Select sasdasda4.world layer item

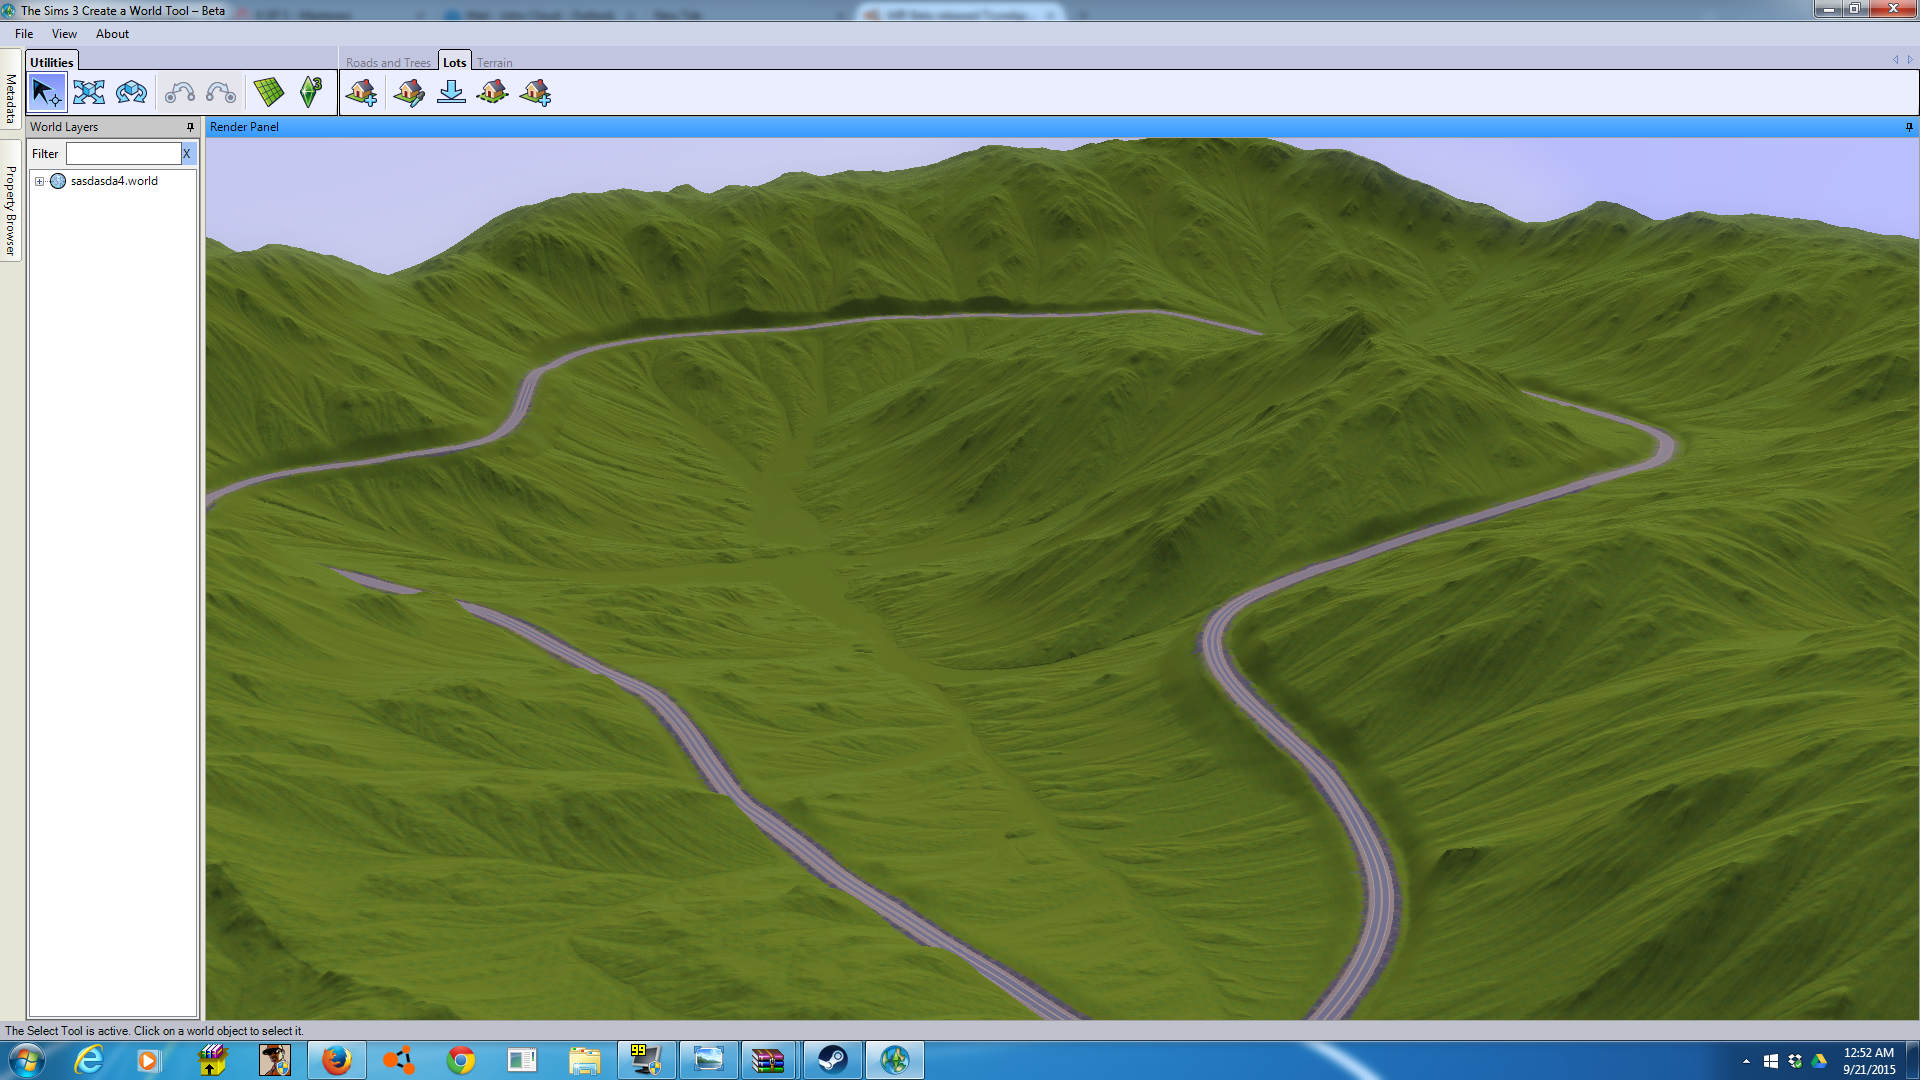(113, 181)
